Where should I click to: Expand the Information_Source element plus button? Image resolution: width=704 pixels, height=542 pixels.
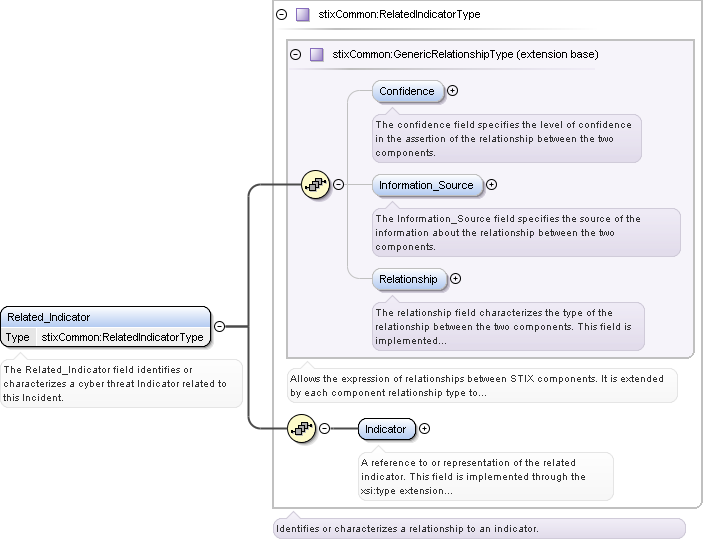point(491,185)
